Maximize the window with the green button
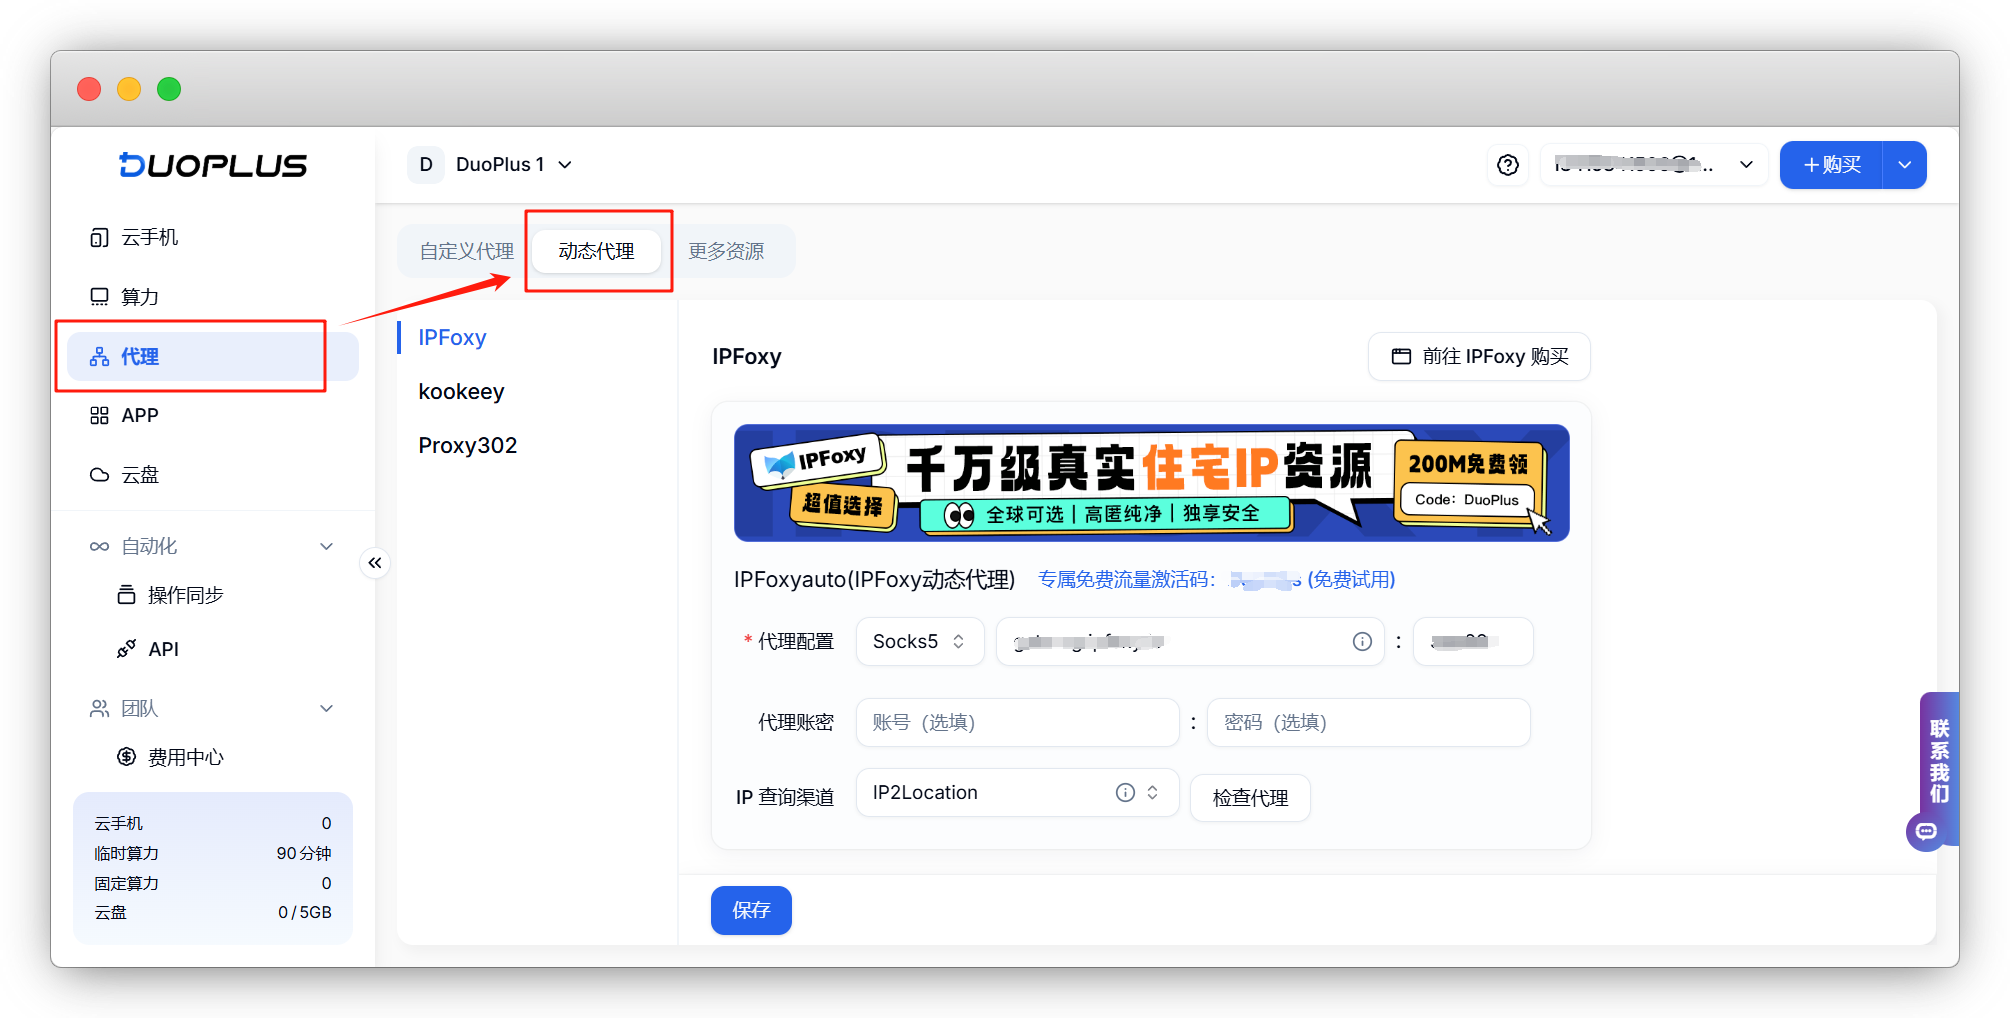Screen dimensions: 2010x1018 click(169, 89)
